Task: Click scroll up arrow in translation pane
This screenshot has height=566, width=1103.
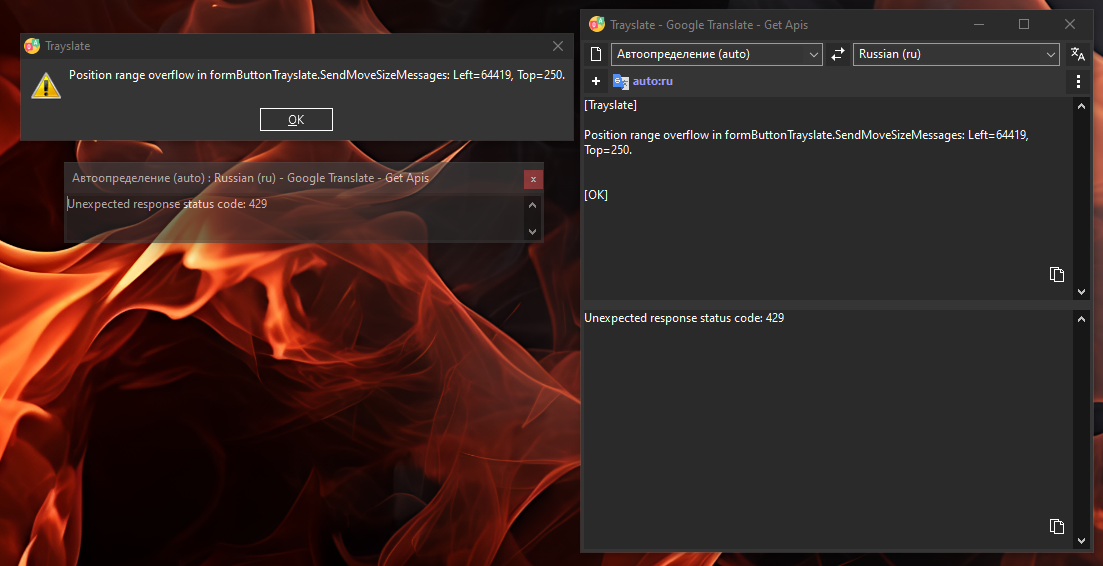Action: coord(1081,319)
